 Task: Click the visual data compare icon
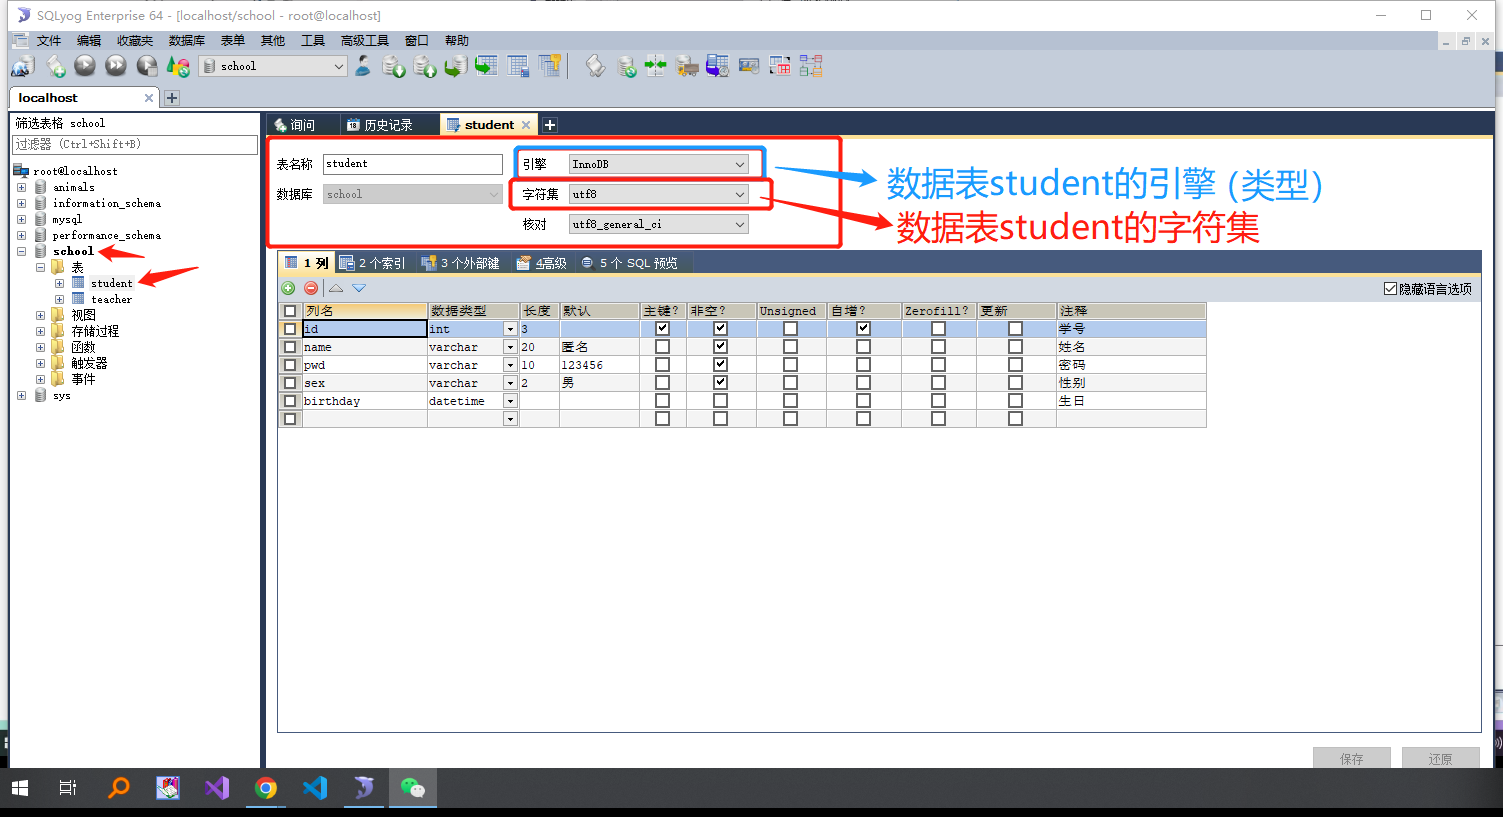point(748,66)
